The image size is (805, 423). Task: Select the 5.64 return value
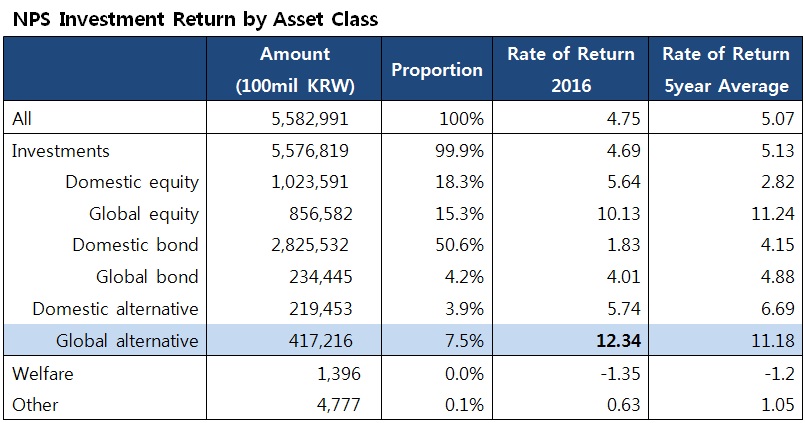pyautogui.click(x=623, y=182)
